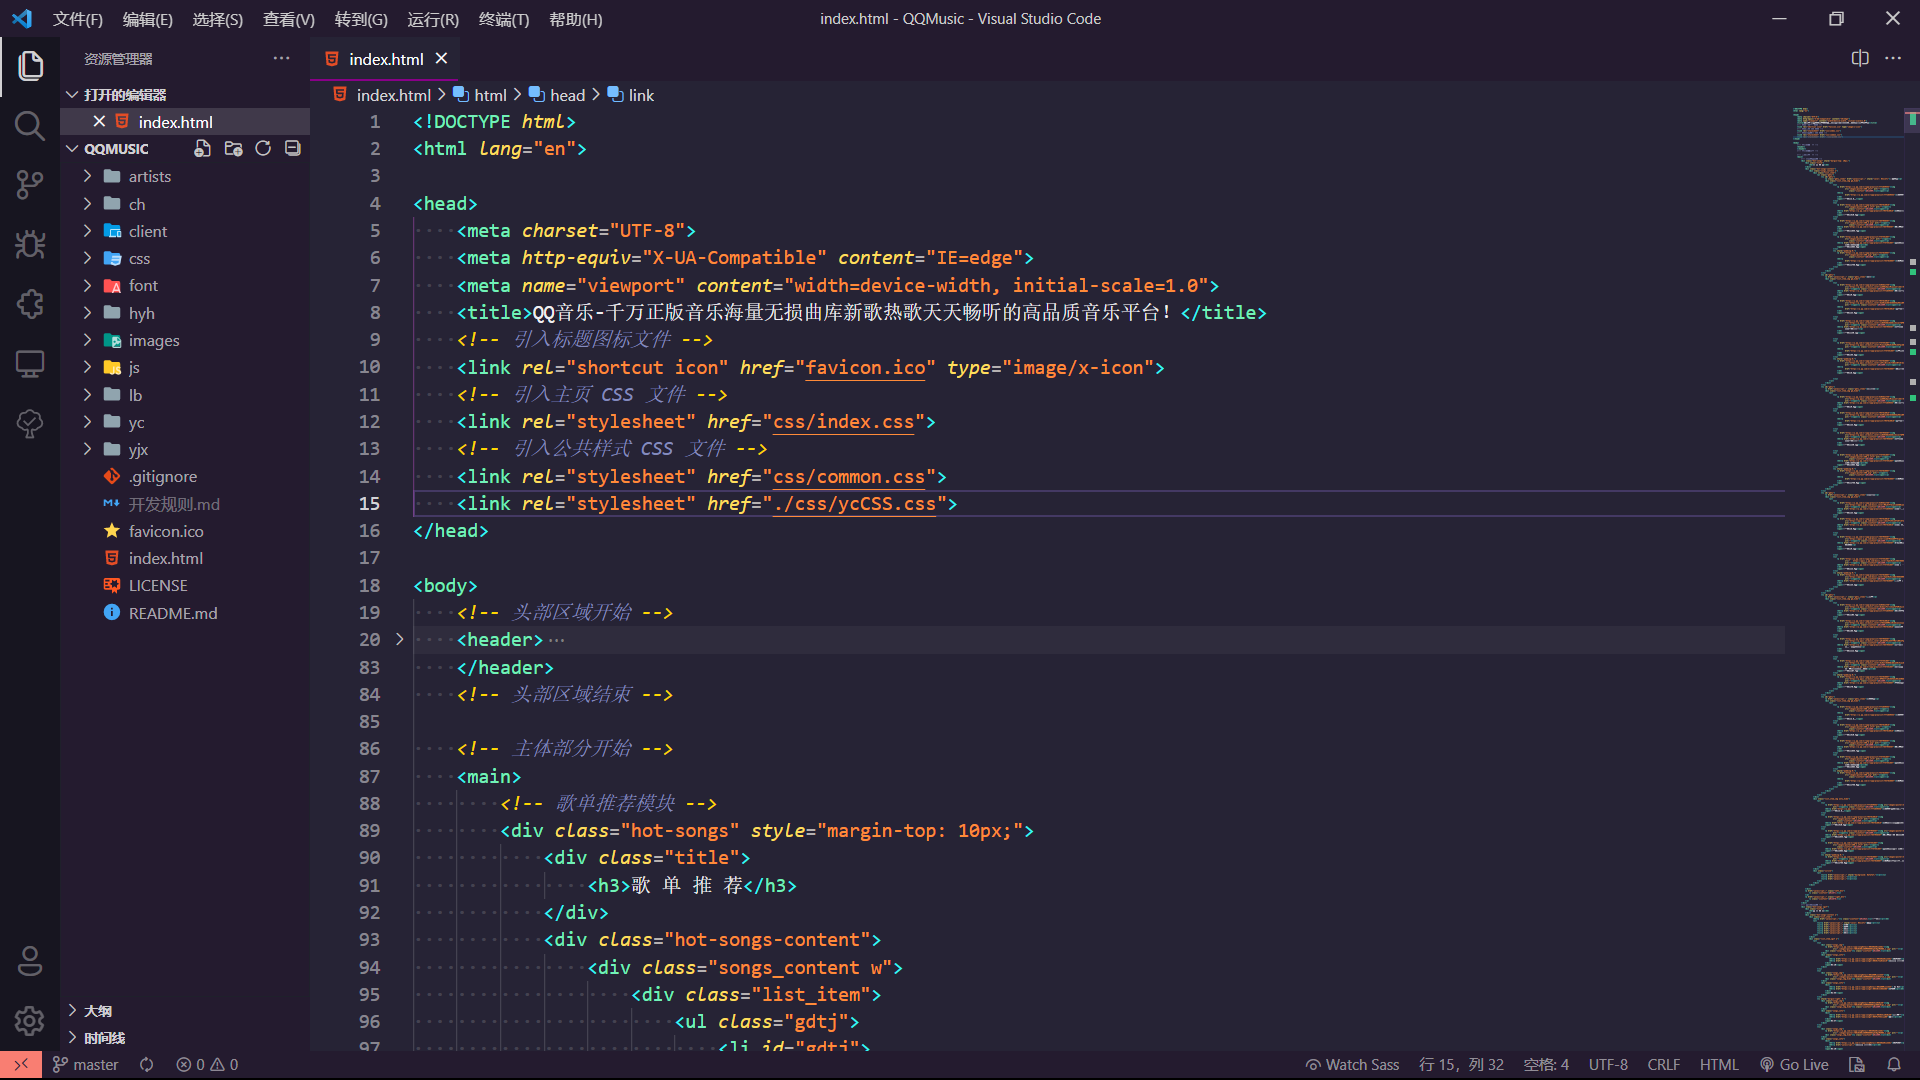Open the Search view in activity bar
Viewport: 1920px width, 1080px height.
(x=29, y=126)
